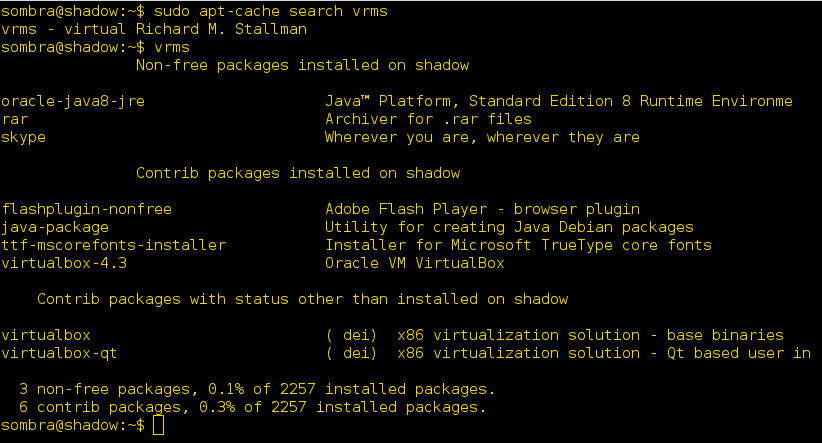This screenshot has width=822, height=443.
Task: Click the "Wherever you are, wherever they are" text
Action: pyautogui.click(x=482, y=137)
